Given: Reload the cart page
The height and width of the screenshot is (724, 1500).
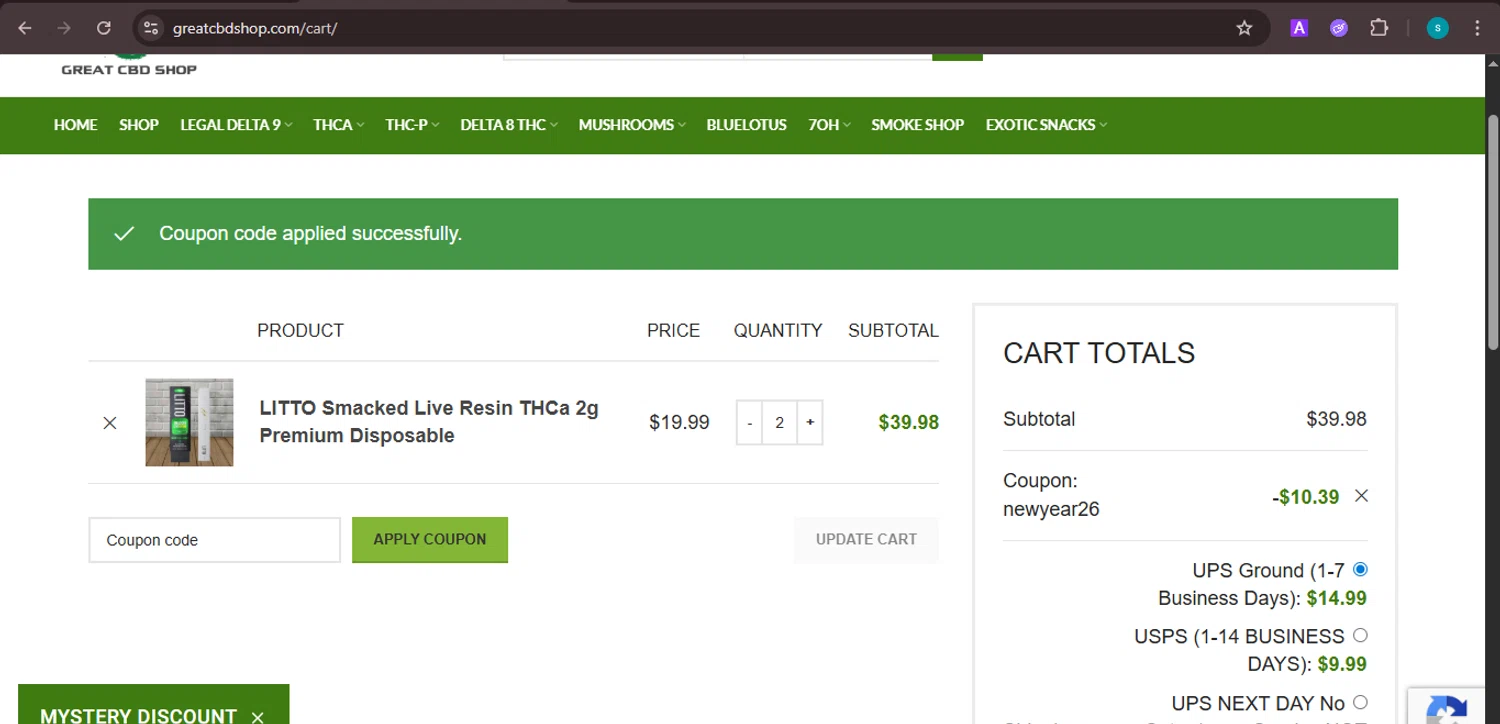Looking at the screenshot, I should 104,28.
